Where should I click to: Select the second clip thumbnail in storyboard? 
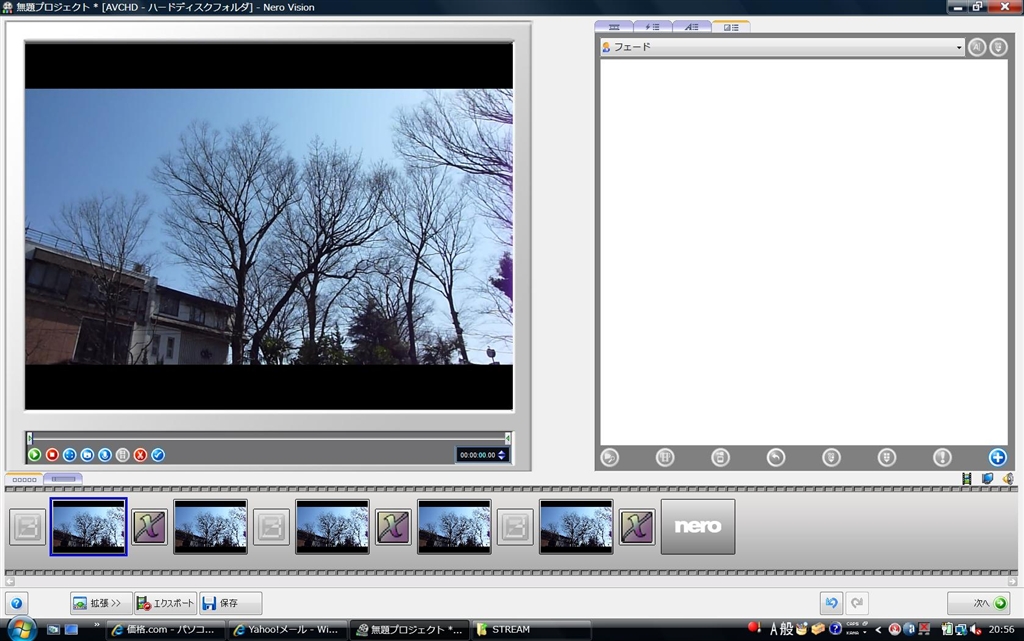(210, 527)
